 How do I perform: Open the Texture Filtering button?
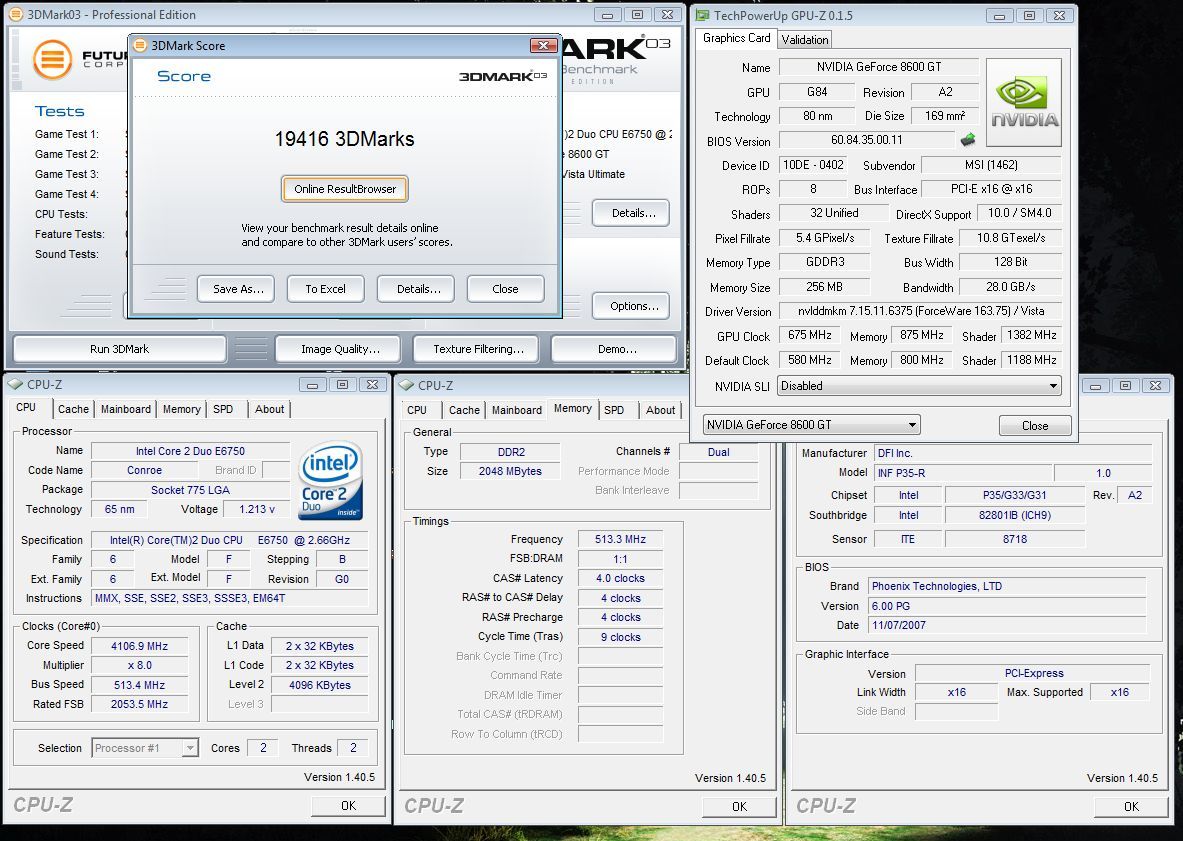click(x=477, y=348)
